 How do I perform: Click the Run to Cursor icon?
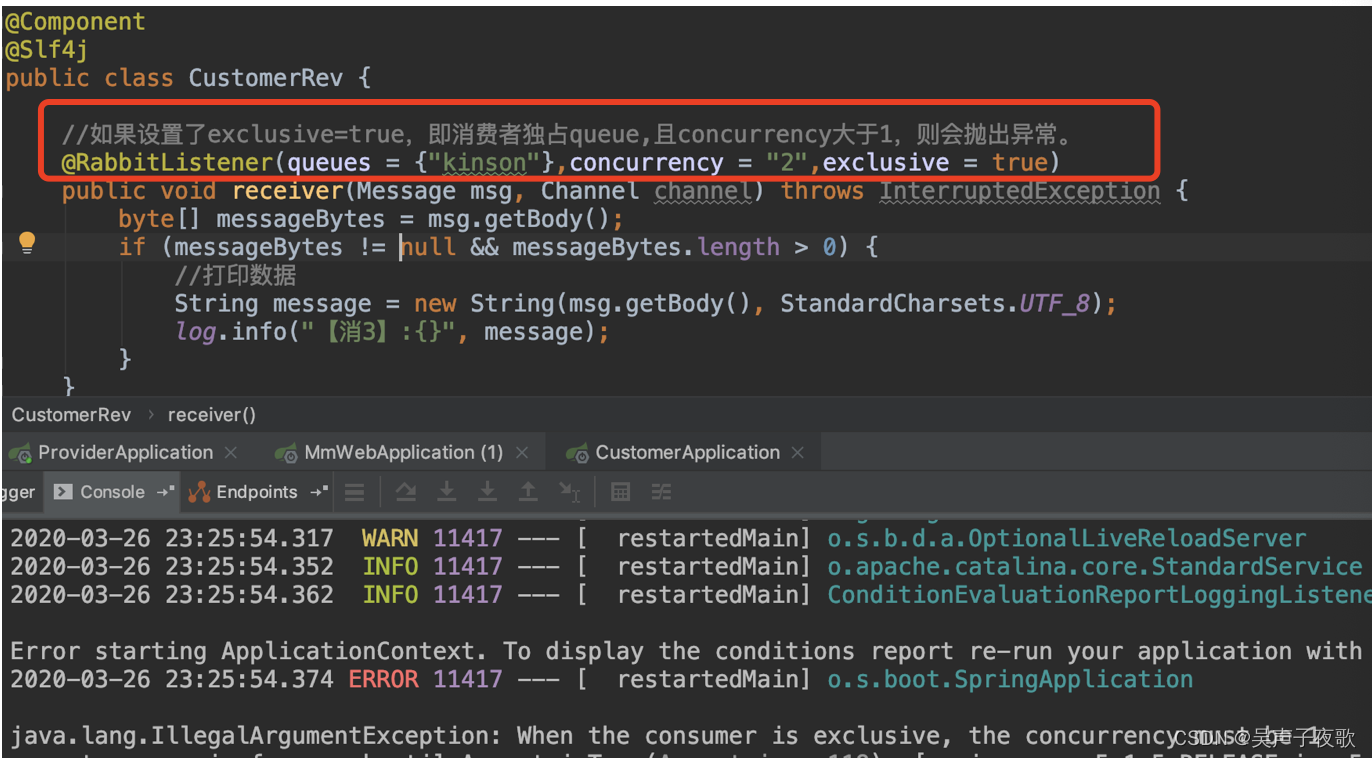point(570,491)
